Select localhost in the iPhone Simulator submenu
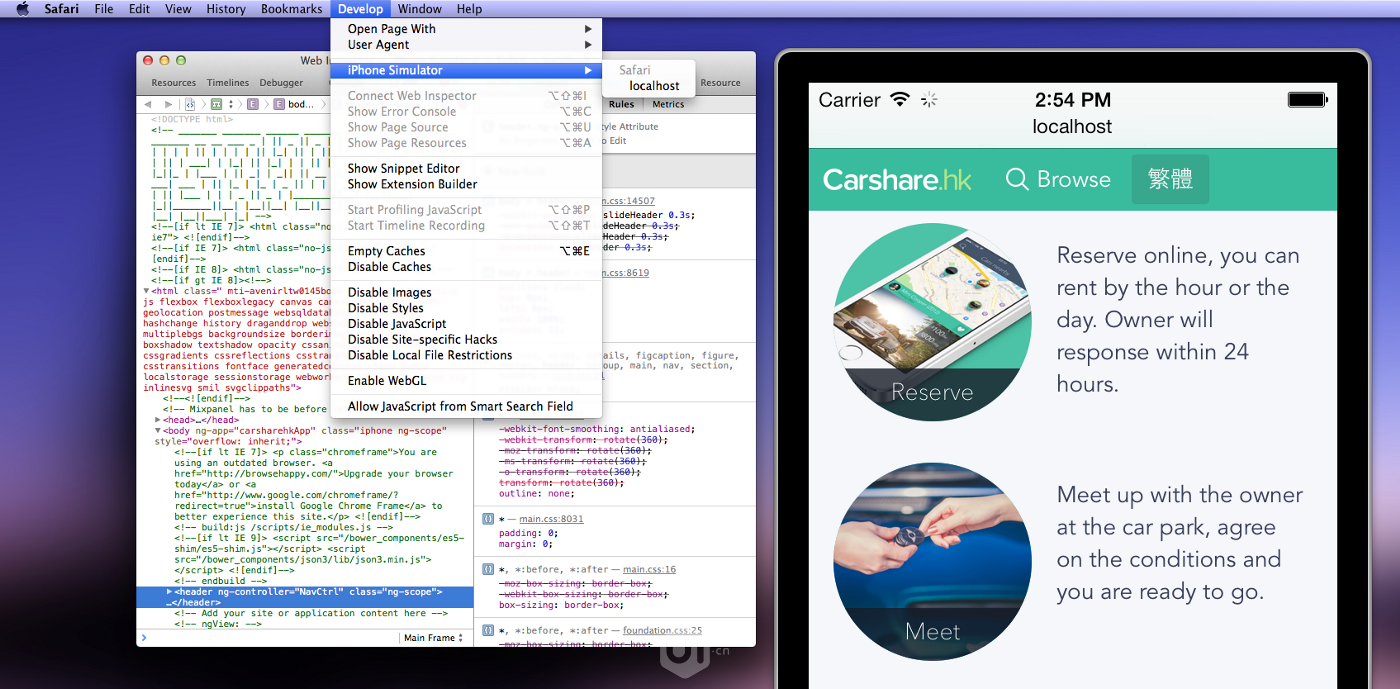Screen dimensions: 1400x689 654,86
